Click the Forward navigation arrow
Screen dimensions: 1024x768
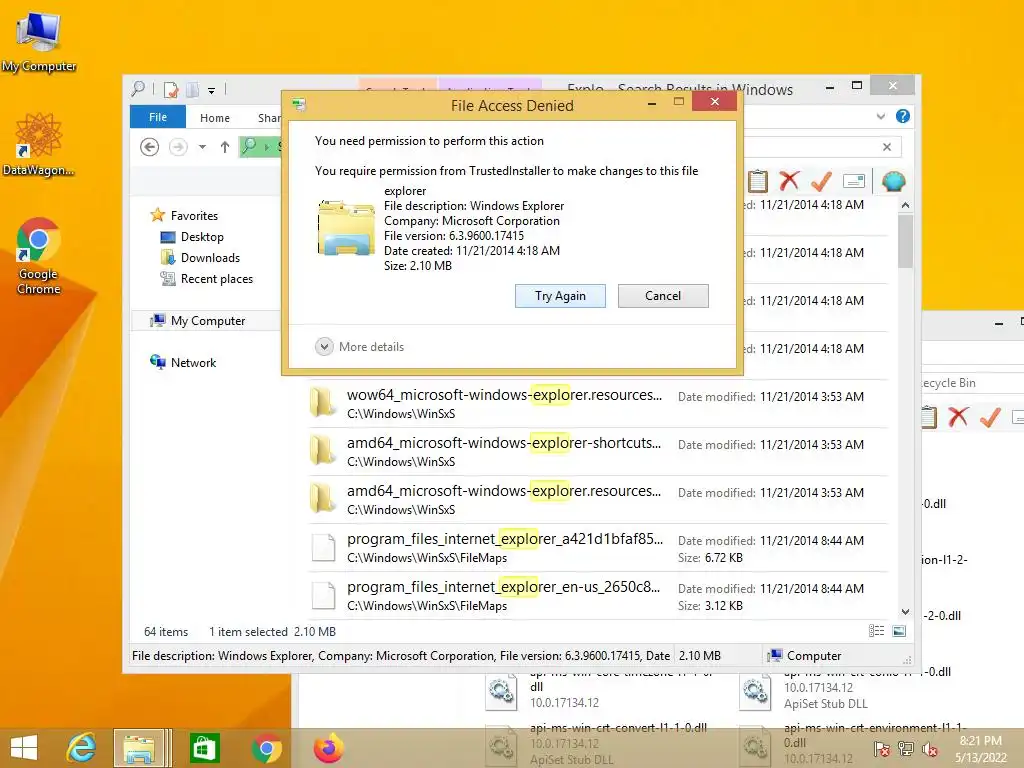pyautogui.click(x=178, y=147)
